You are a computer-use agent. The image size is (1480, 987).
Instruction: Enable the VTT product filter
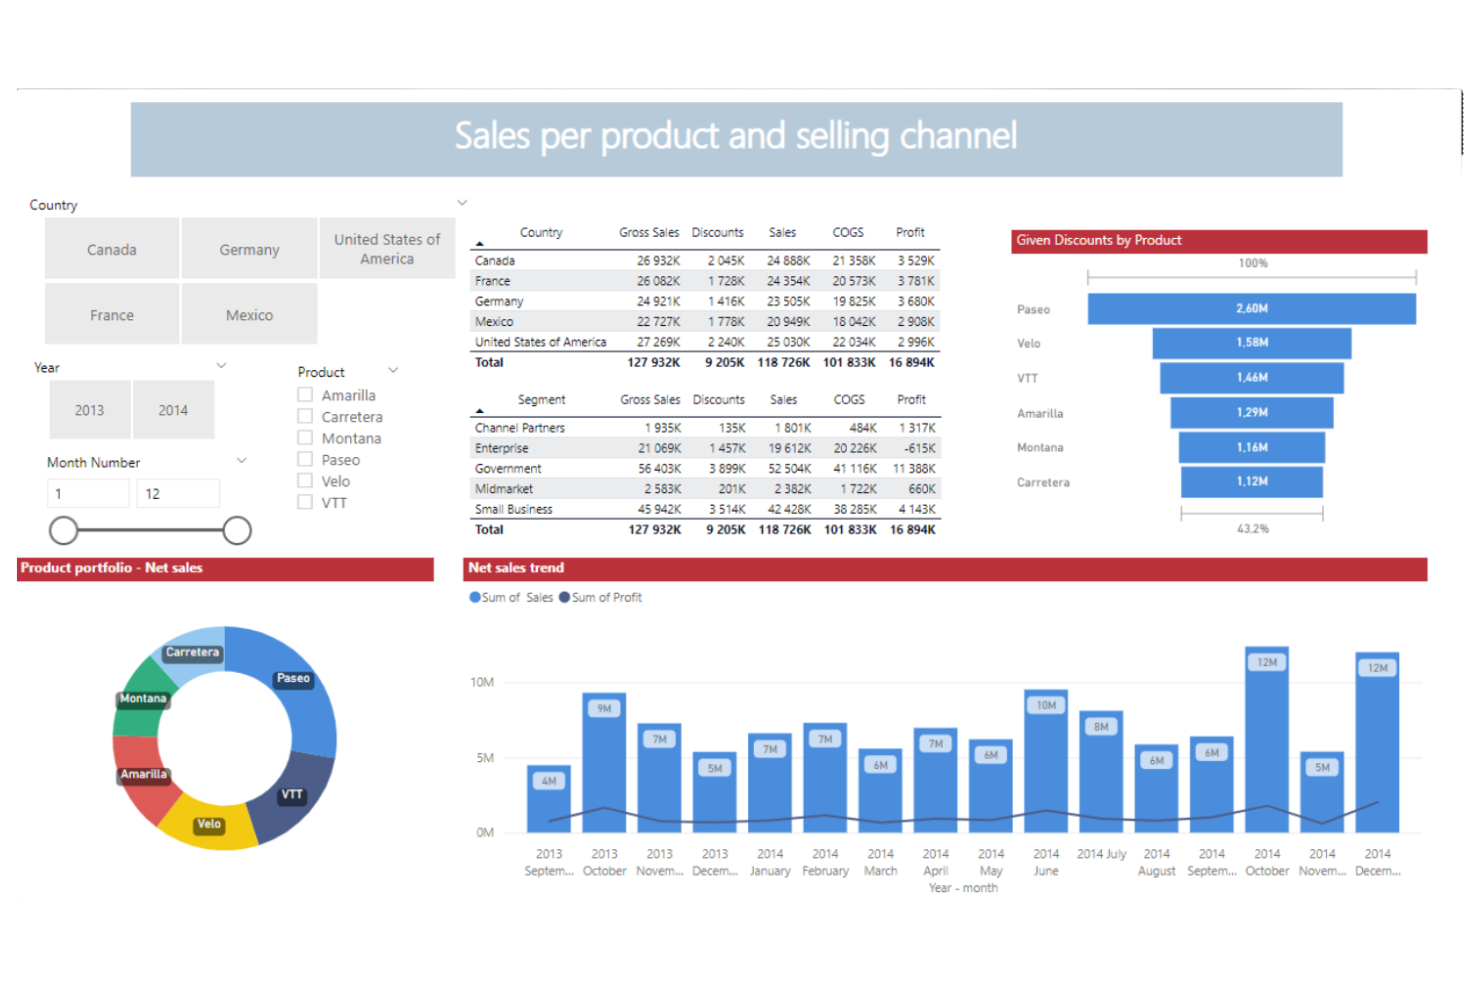[x=305, y=501]
